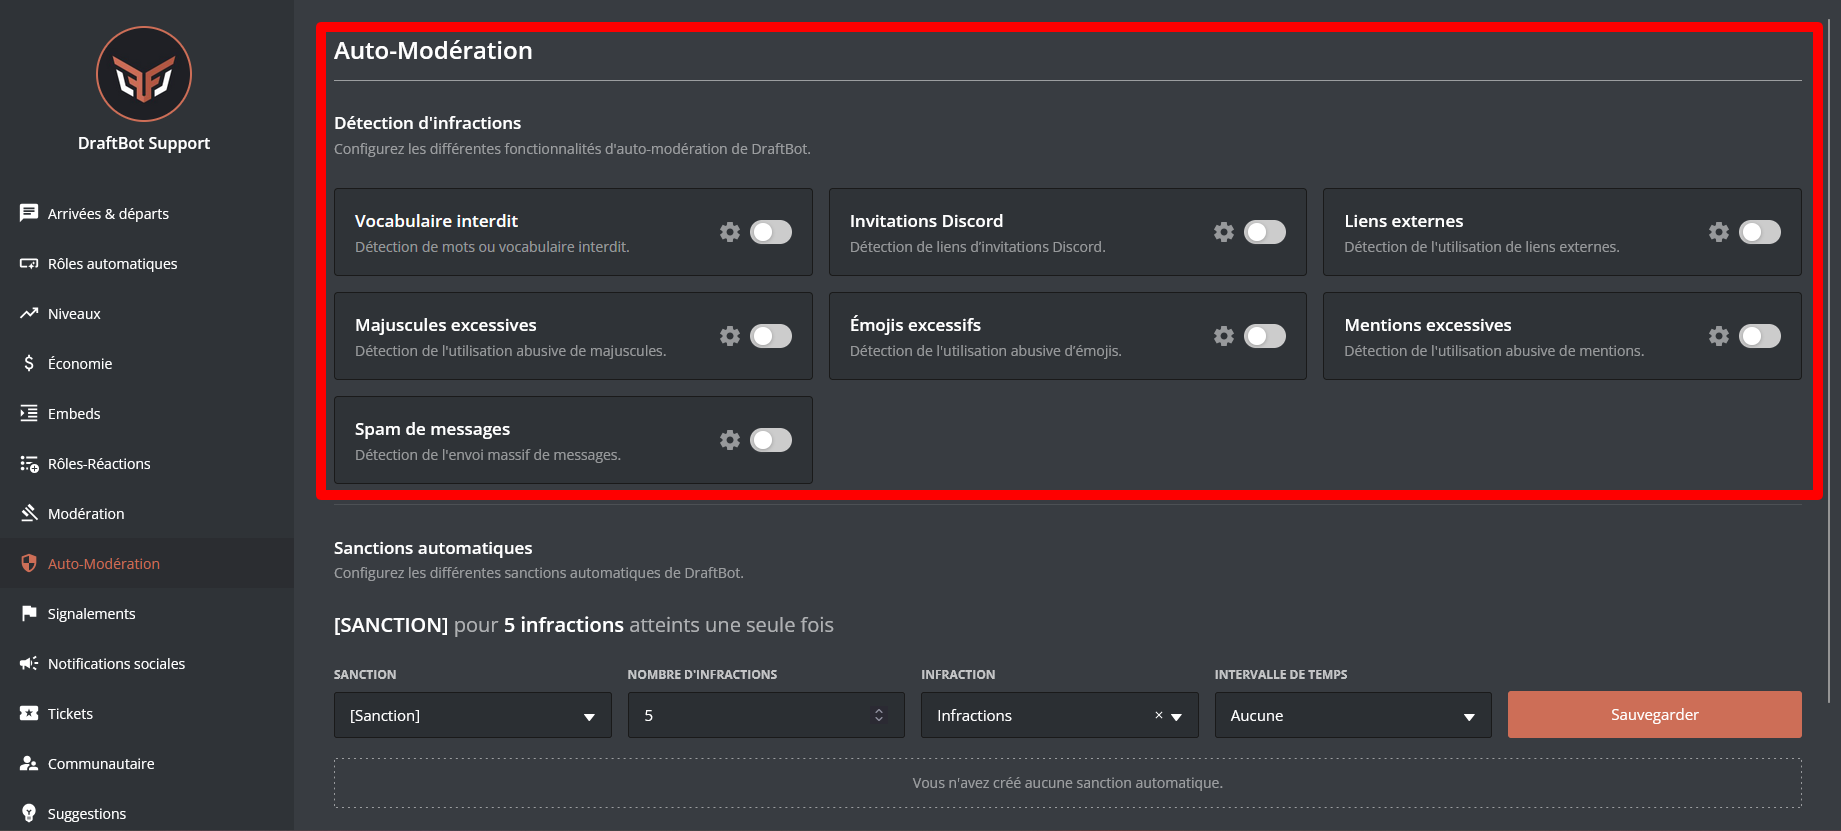Viewport: 1841px width, 831px height.
Task: Click the DraftBot Support server logo
Action: [144, 74]
